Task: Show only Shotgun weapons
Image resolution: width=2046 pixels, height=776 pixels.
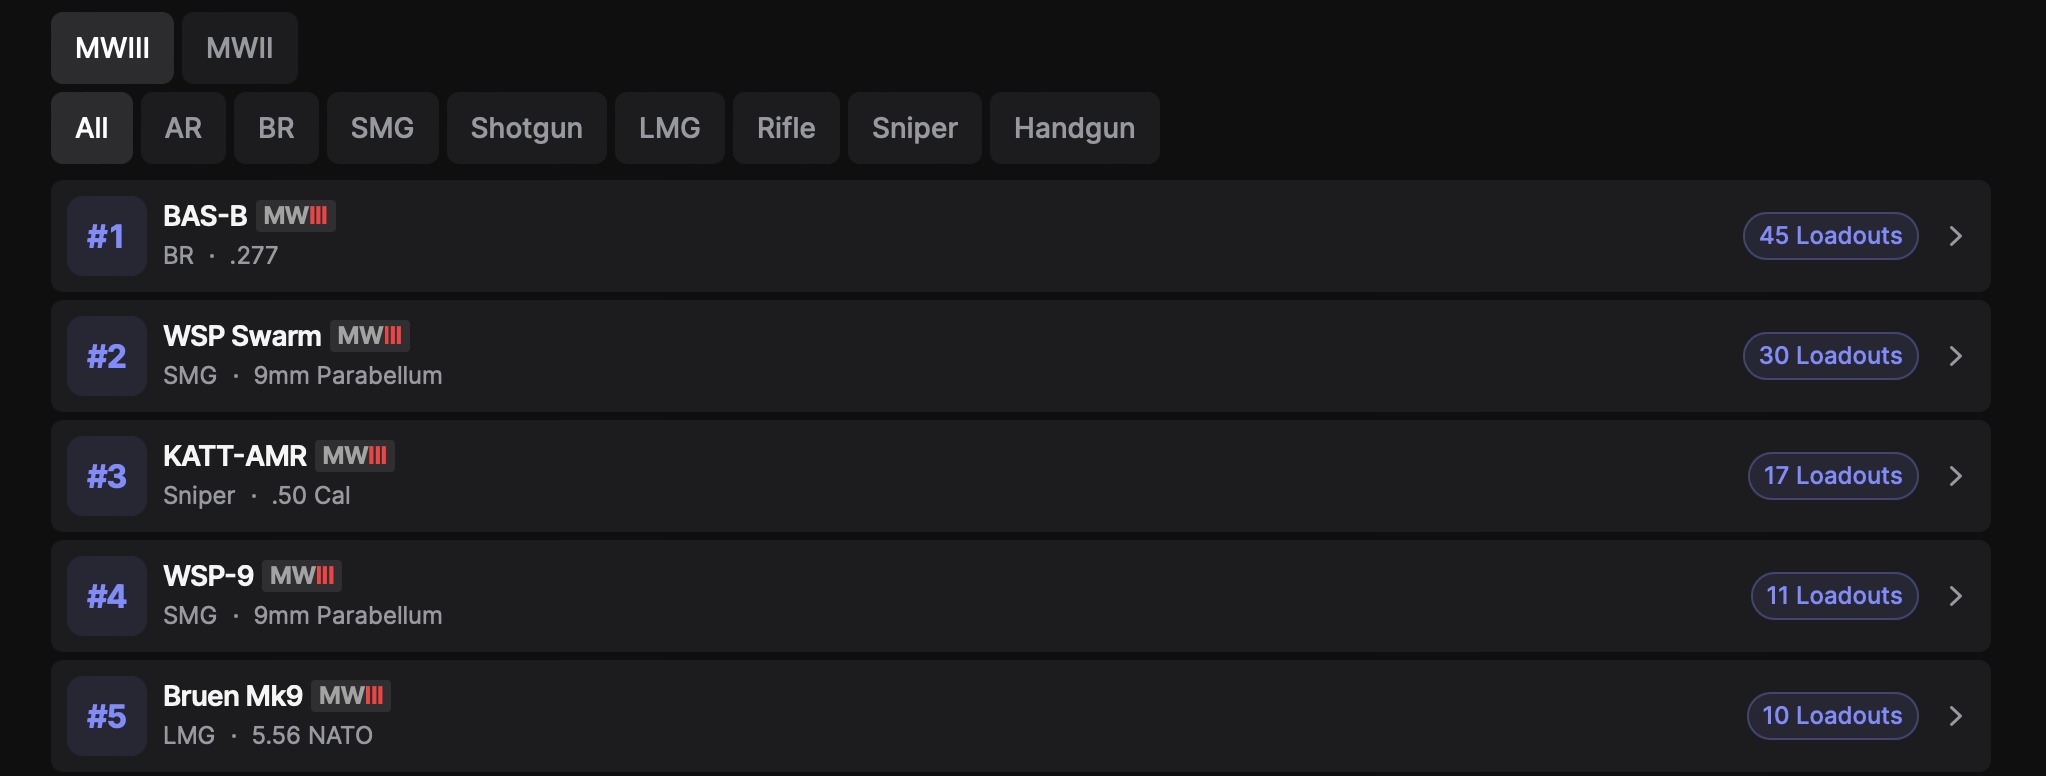Action: 526,128
